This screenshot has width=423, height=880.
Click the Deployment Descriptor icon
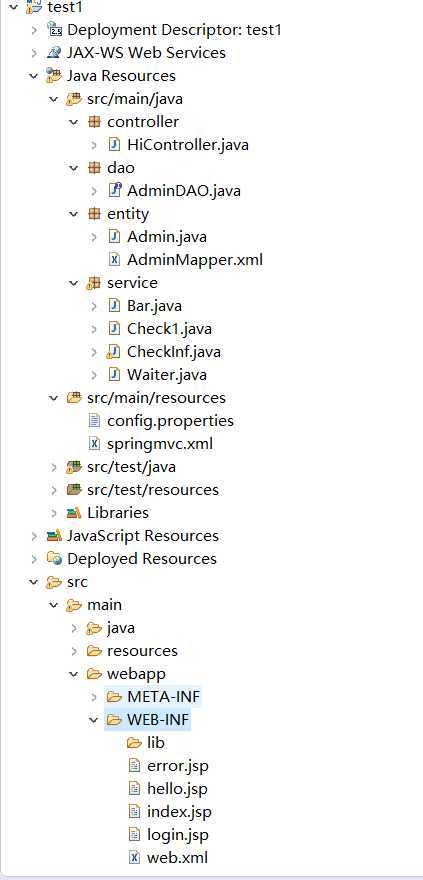(54, 30)
